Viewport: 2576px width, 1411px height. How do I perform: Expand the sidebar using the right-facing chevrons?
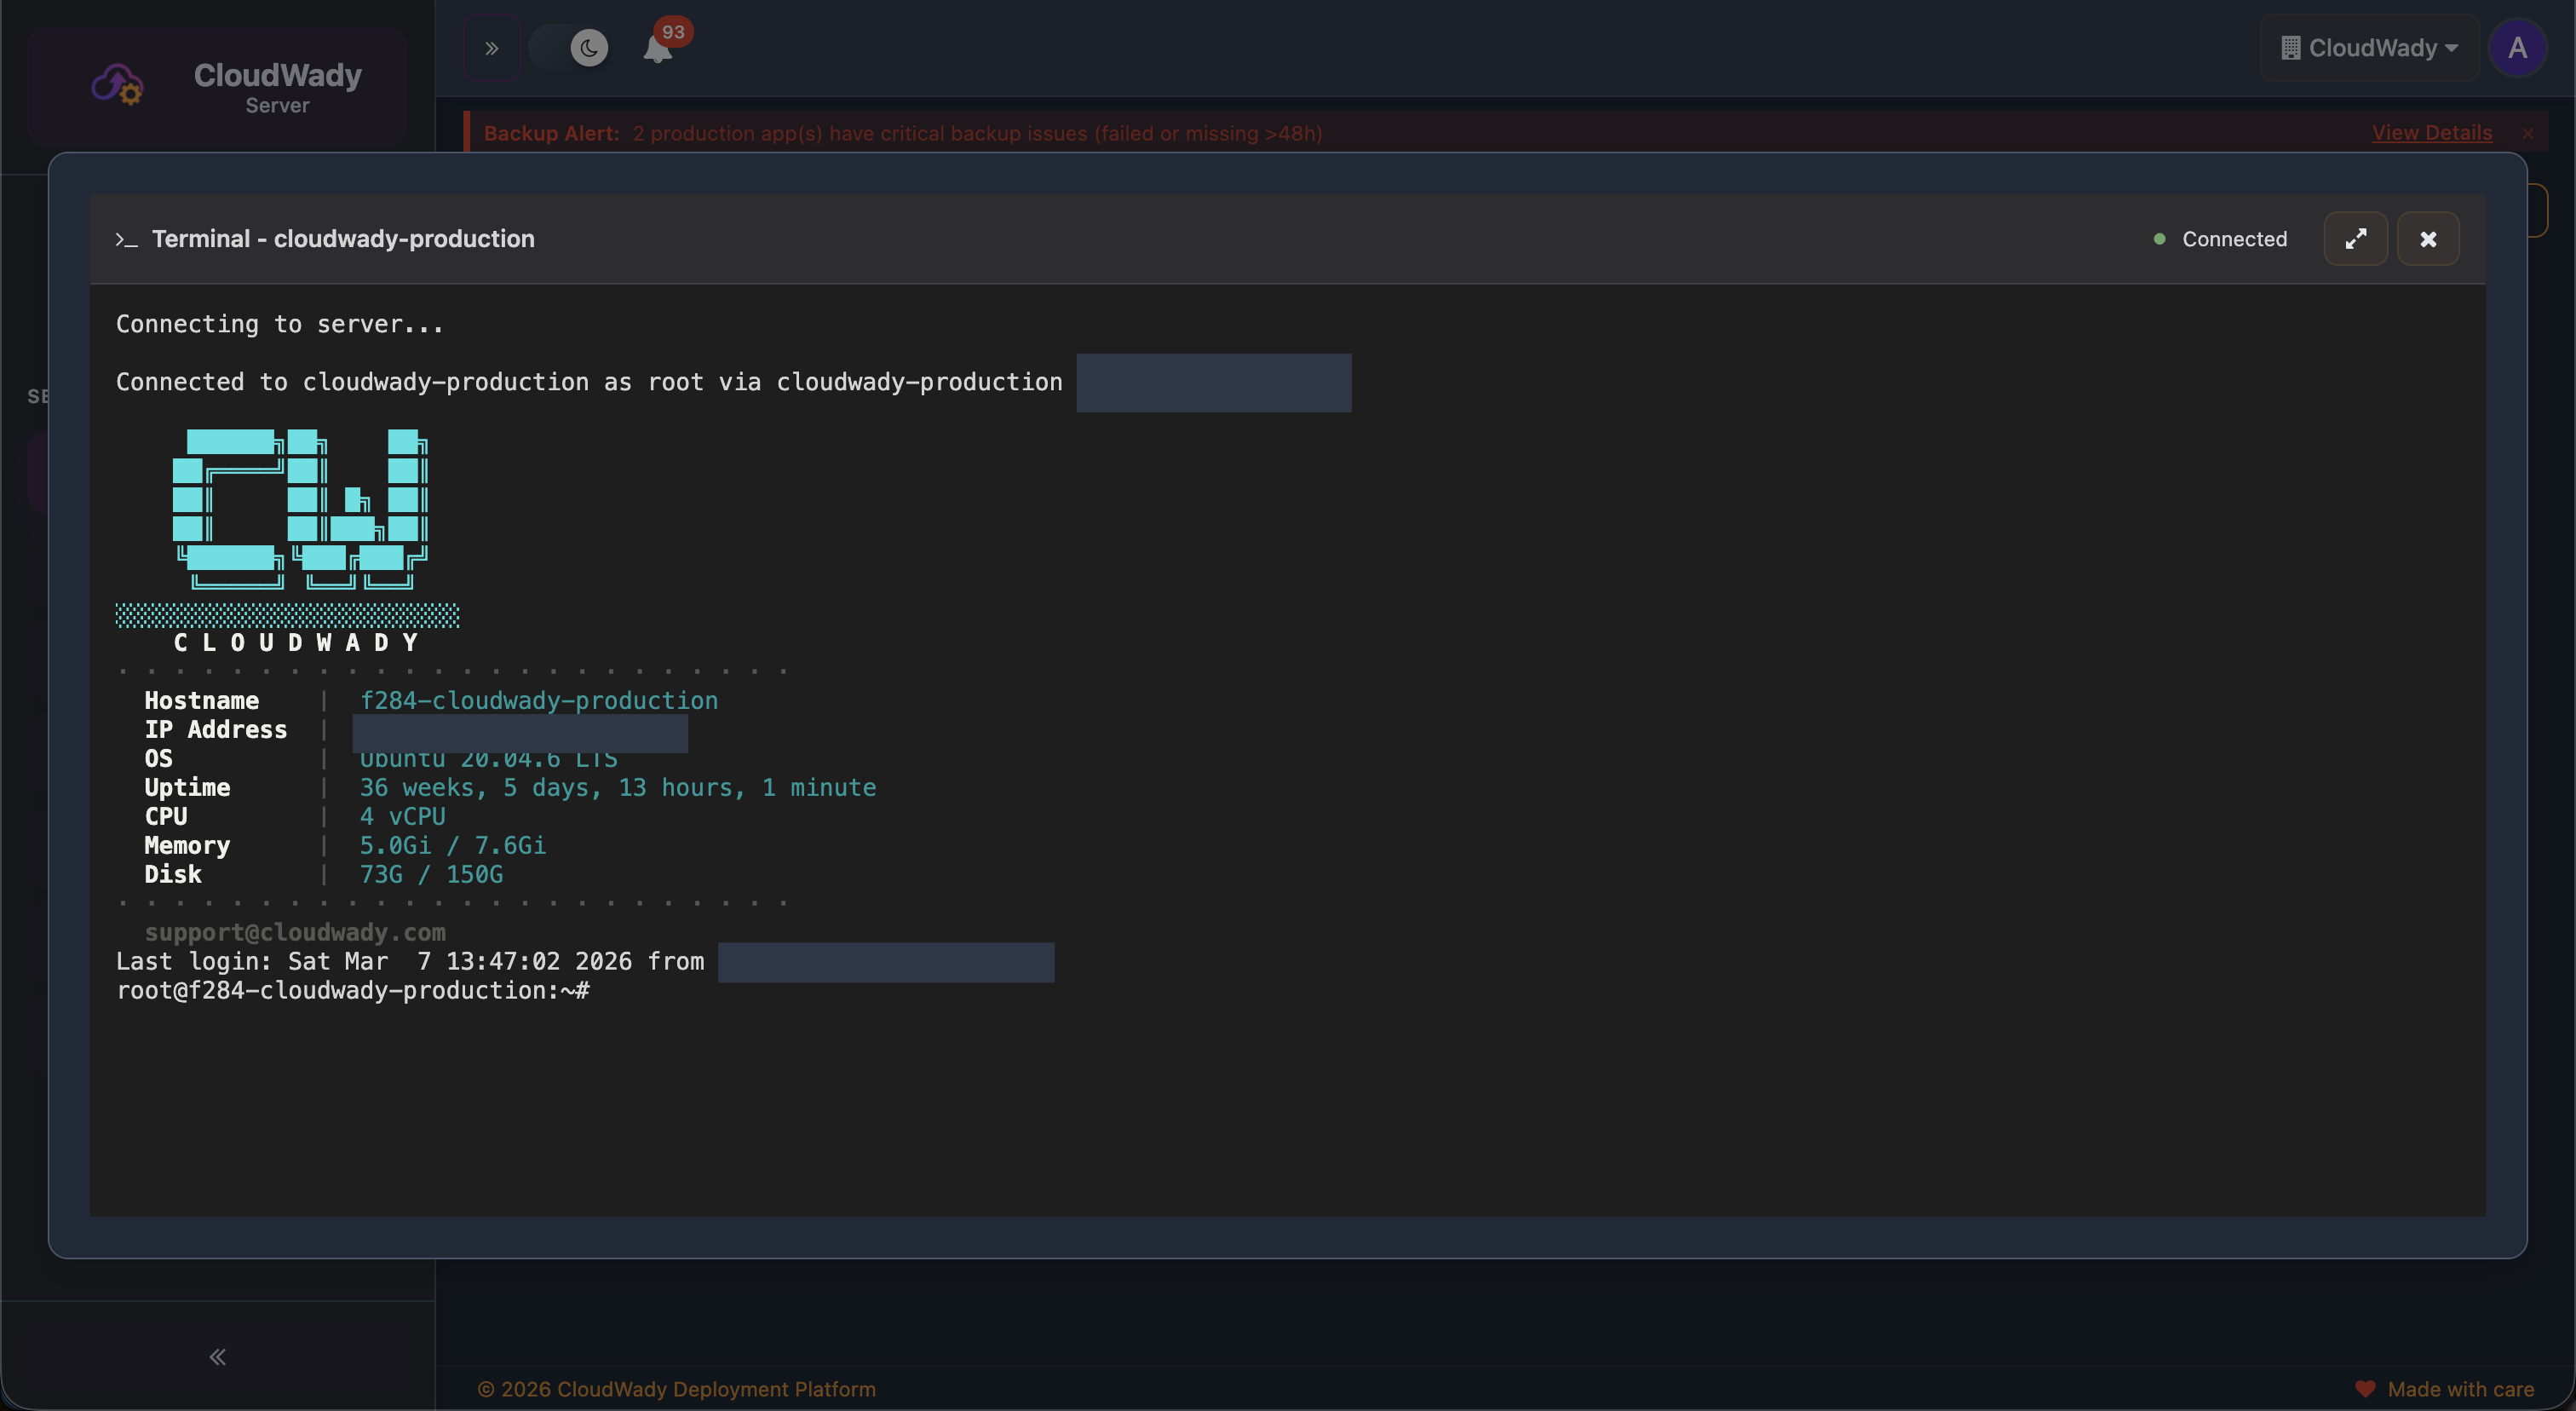(x=491, y=47)
